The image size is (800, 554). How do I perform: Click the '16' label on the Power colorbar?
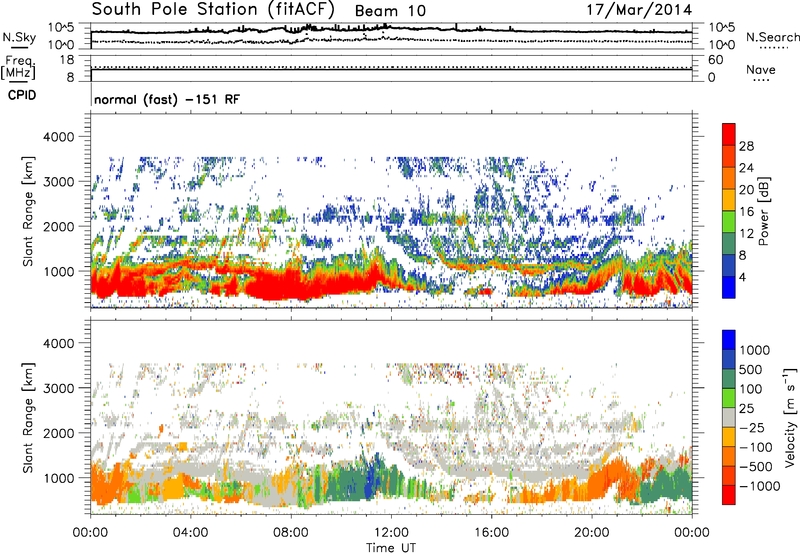point(746,212)
